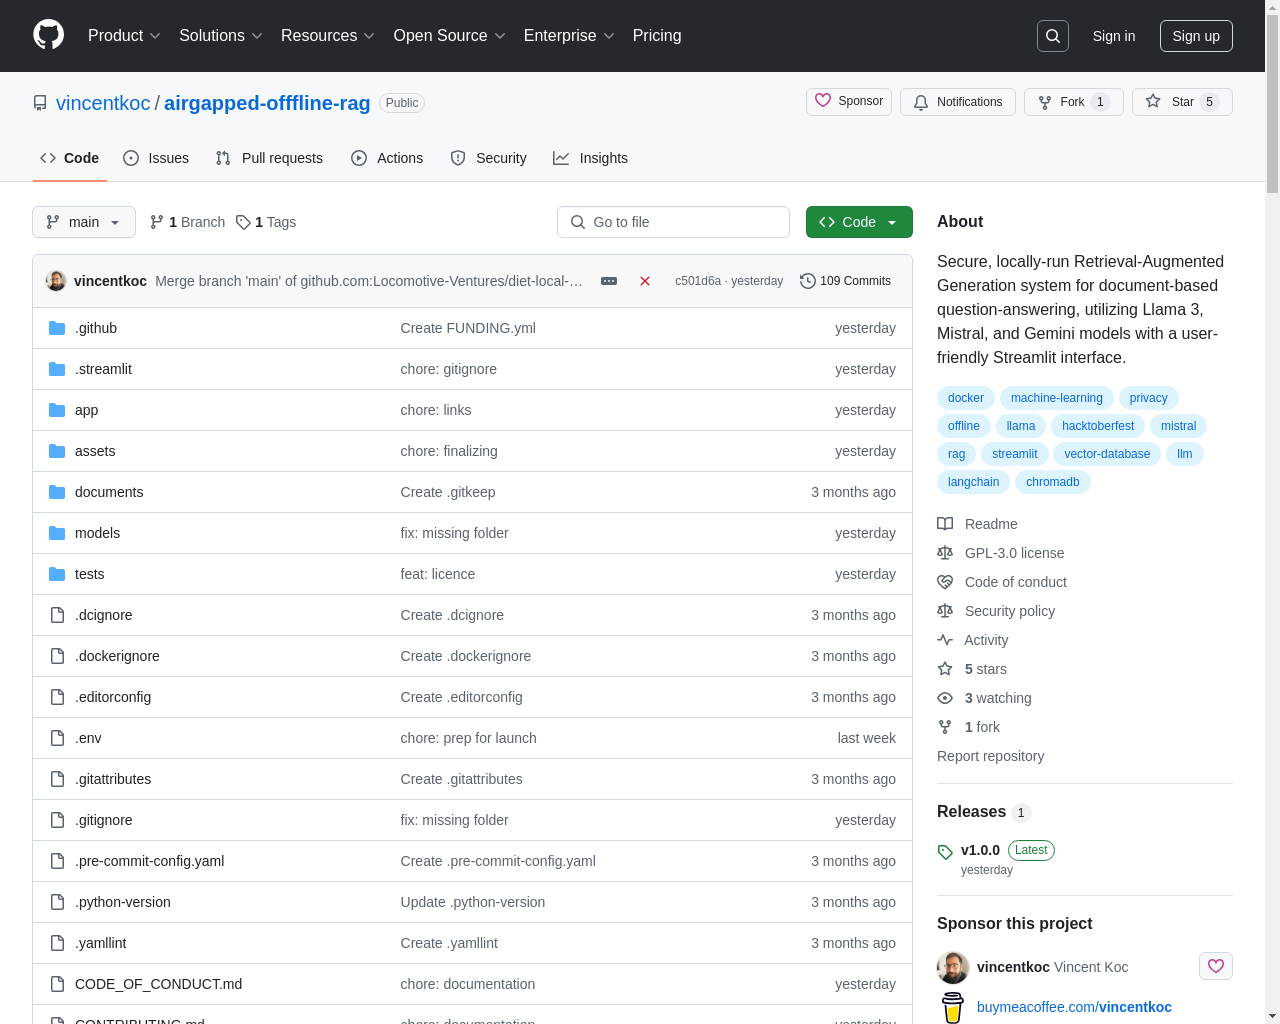This screenshot has height=1024, width=1280.
Task: Click the .dcignore file icon
Action: click(x=57, y=615)
